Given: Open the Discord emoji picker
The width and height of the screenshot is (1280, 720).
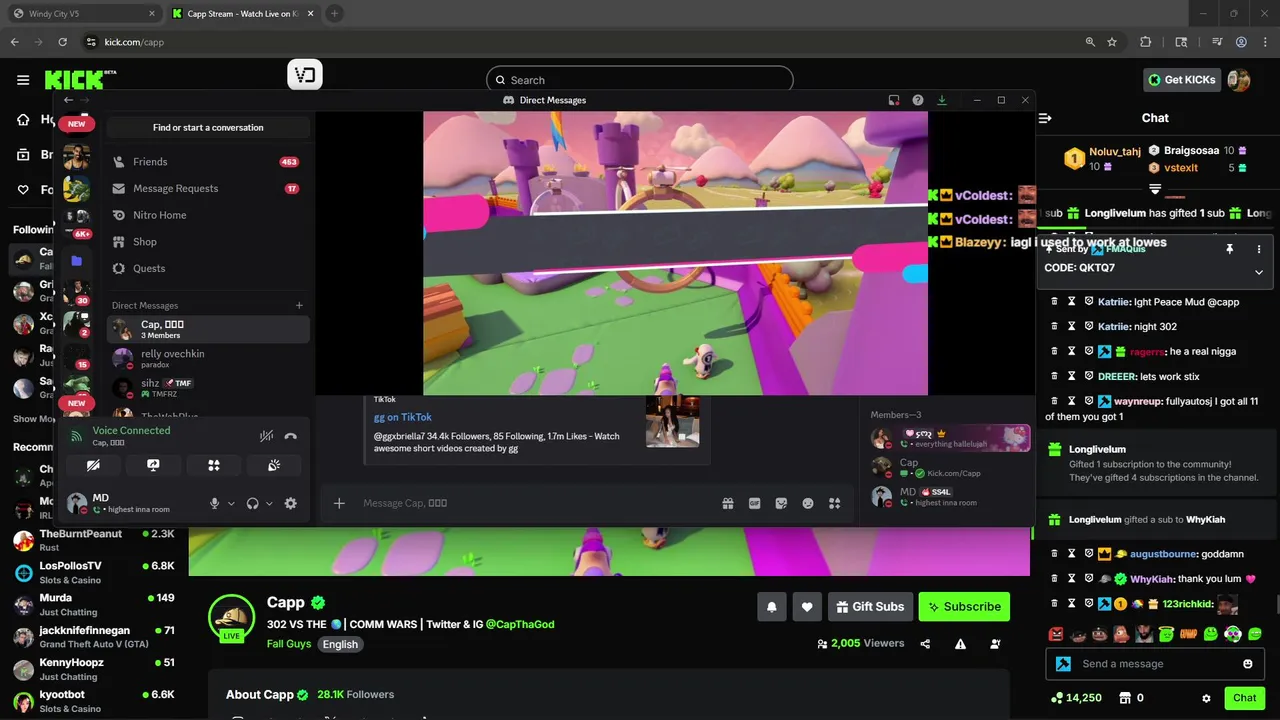Looking at the screenshot, I should (x=808, y=503).
